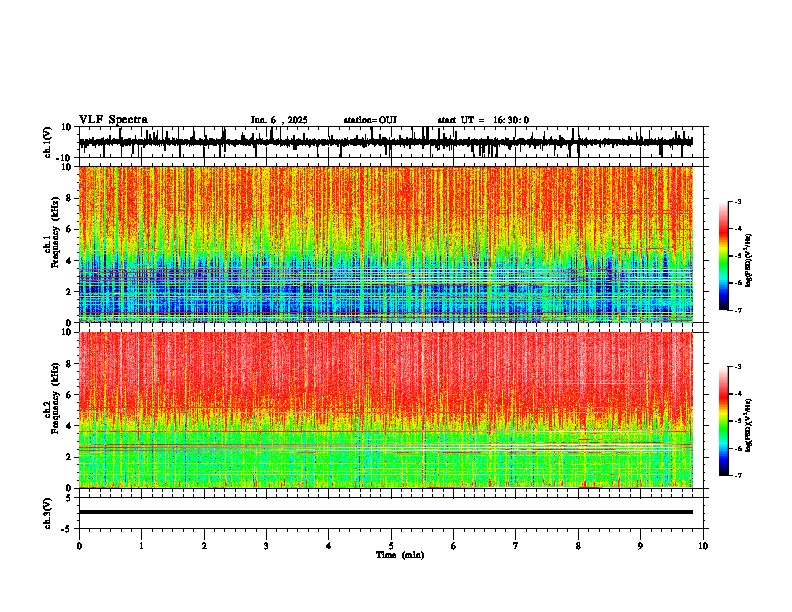Click the ch.2 spectrogram color scale bar
792x612 pixels.
tap(723, 421)
